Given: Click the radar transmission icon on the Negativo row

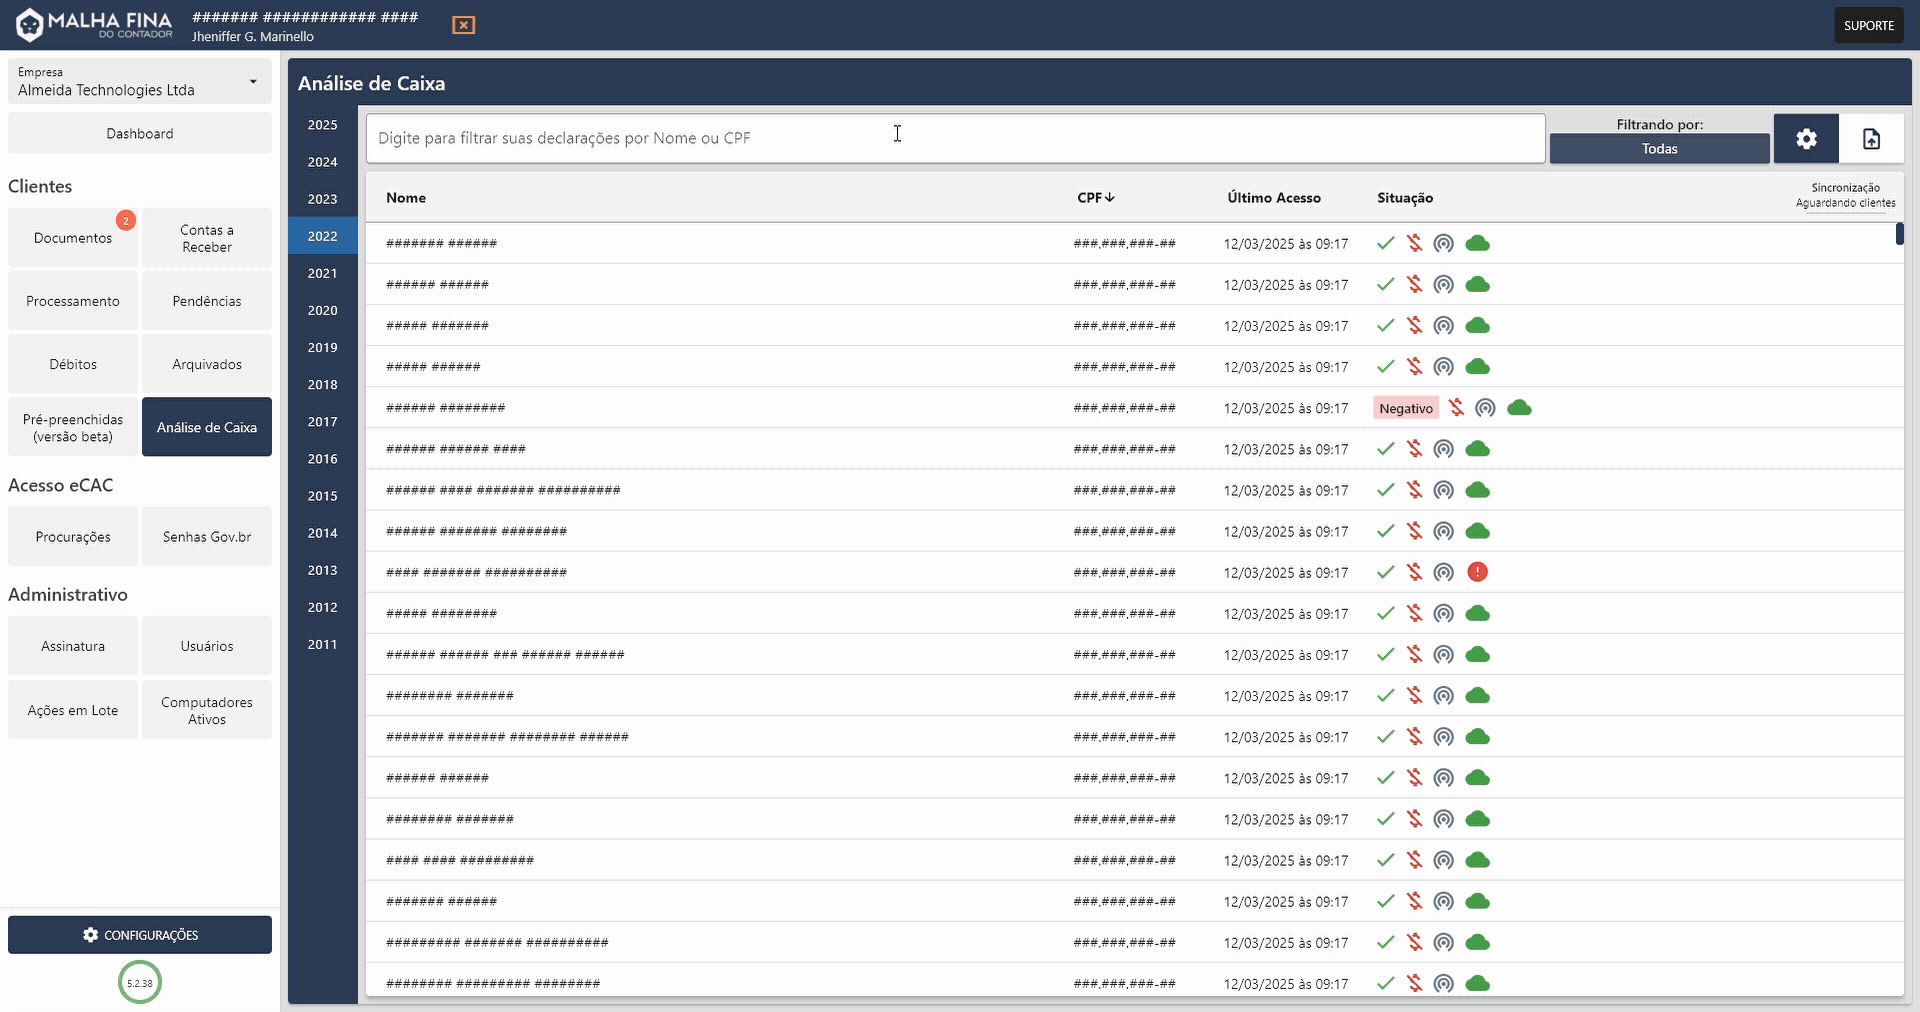Looking at the screenshot, I should (1485, 408).
